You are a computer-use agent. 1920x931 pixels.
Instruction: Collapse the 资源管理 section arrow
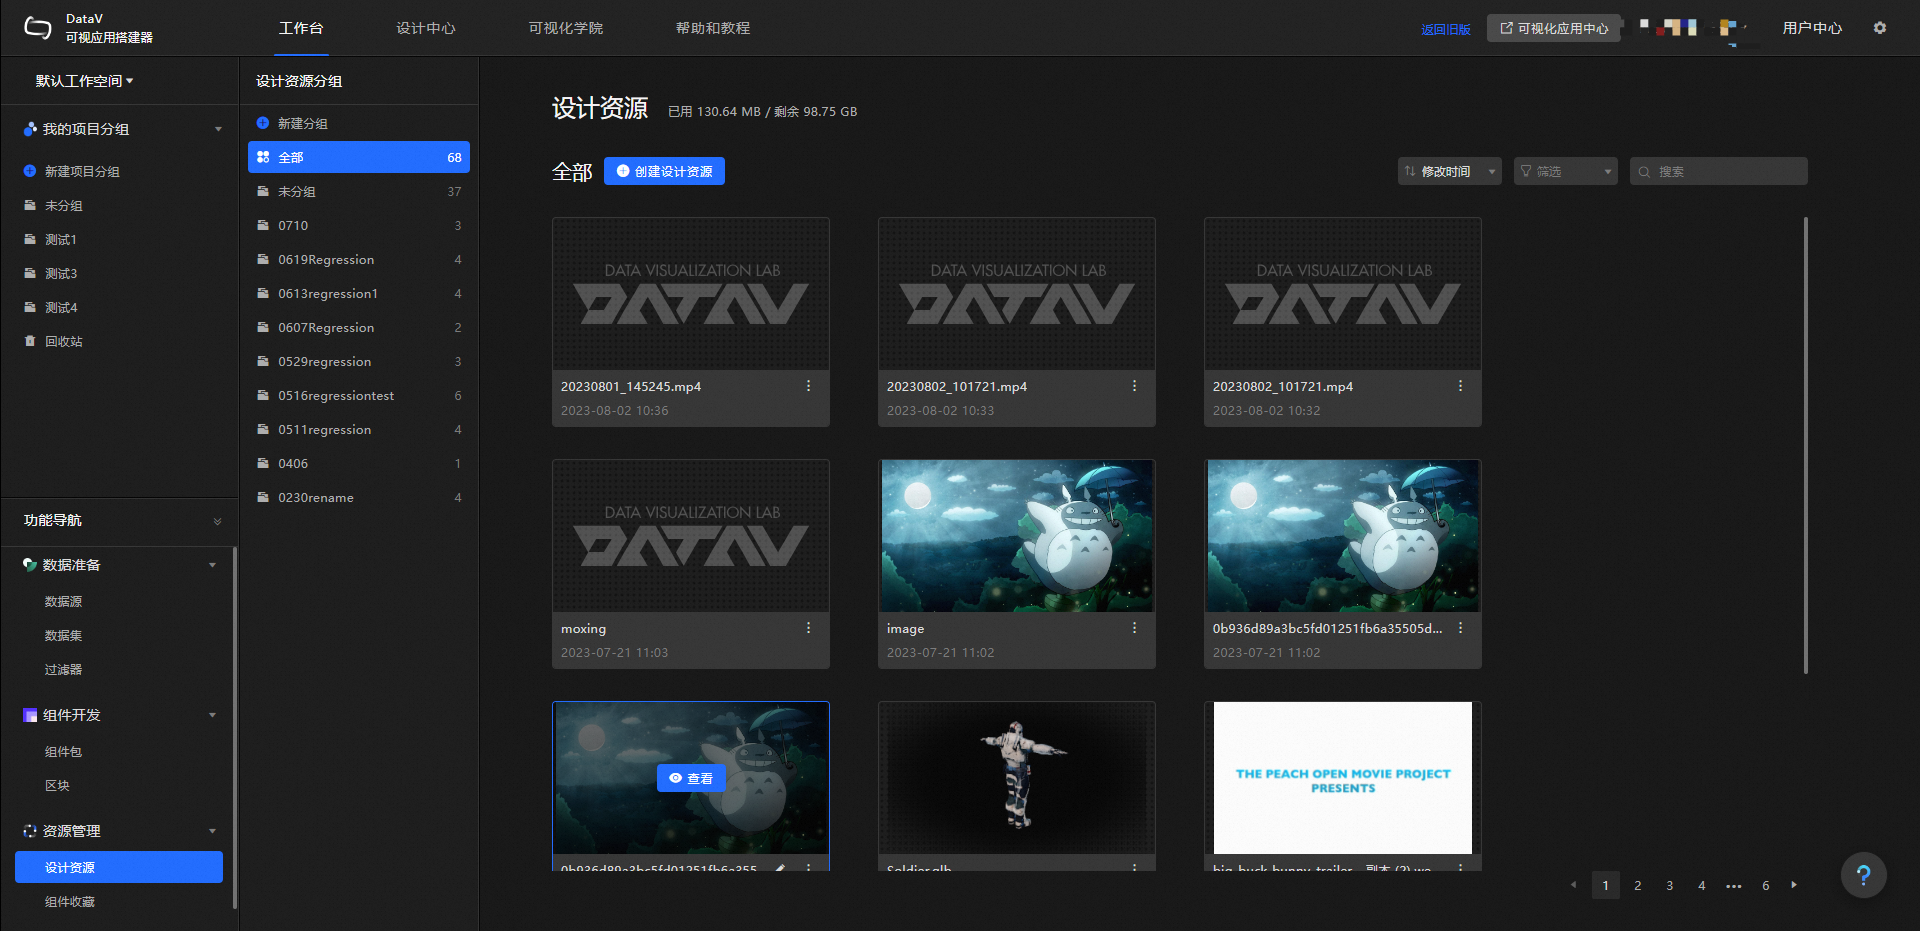(x=212, y=831)
